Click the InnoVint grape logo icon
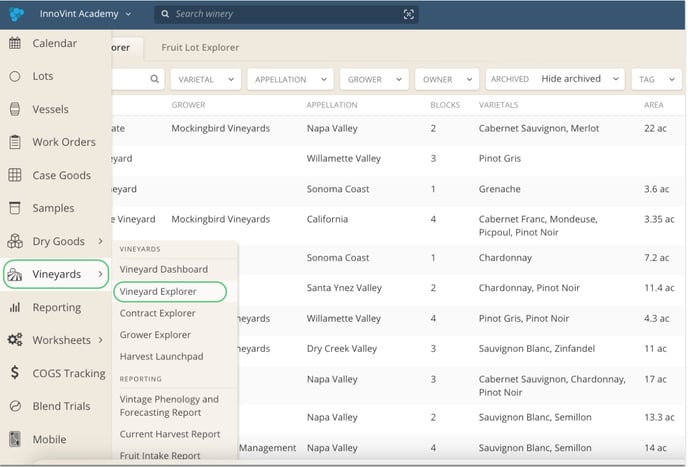 point(16,14)
